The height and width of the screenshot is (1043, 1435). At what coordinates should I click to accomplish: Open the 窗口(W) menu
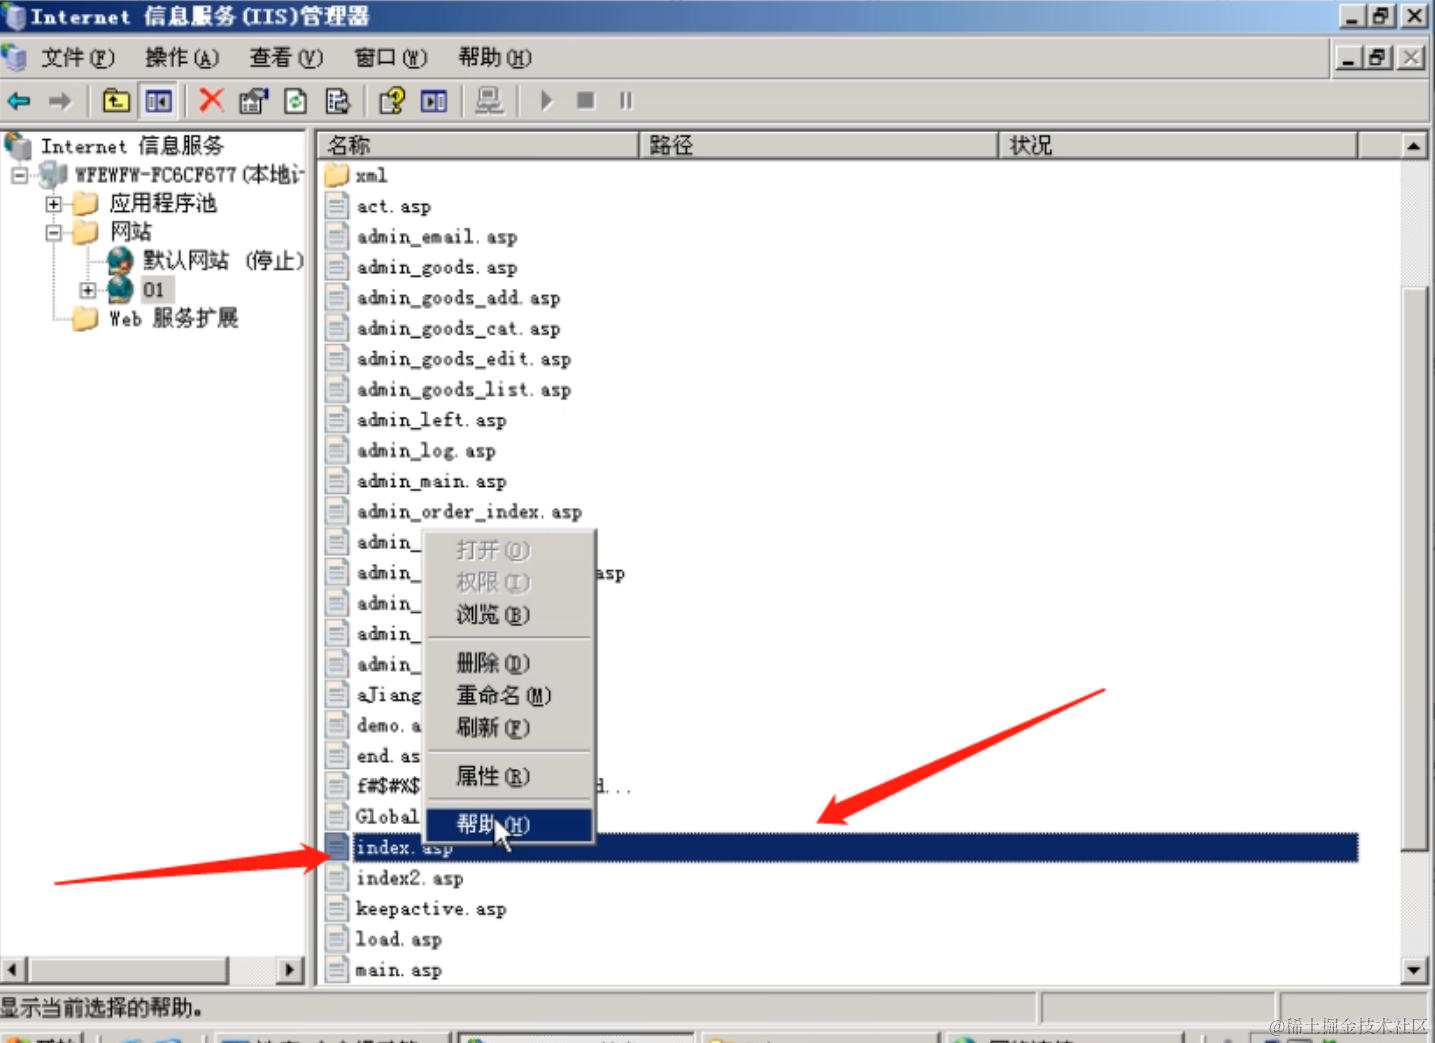pos(391,58)
